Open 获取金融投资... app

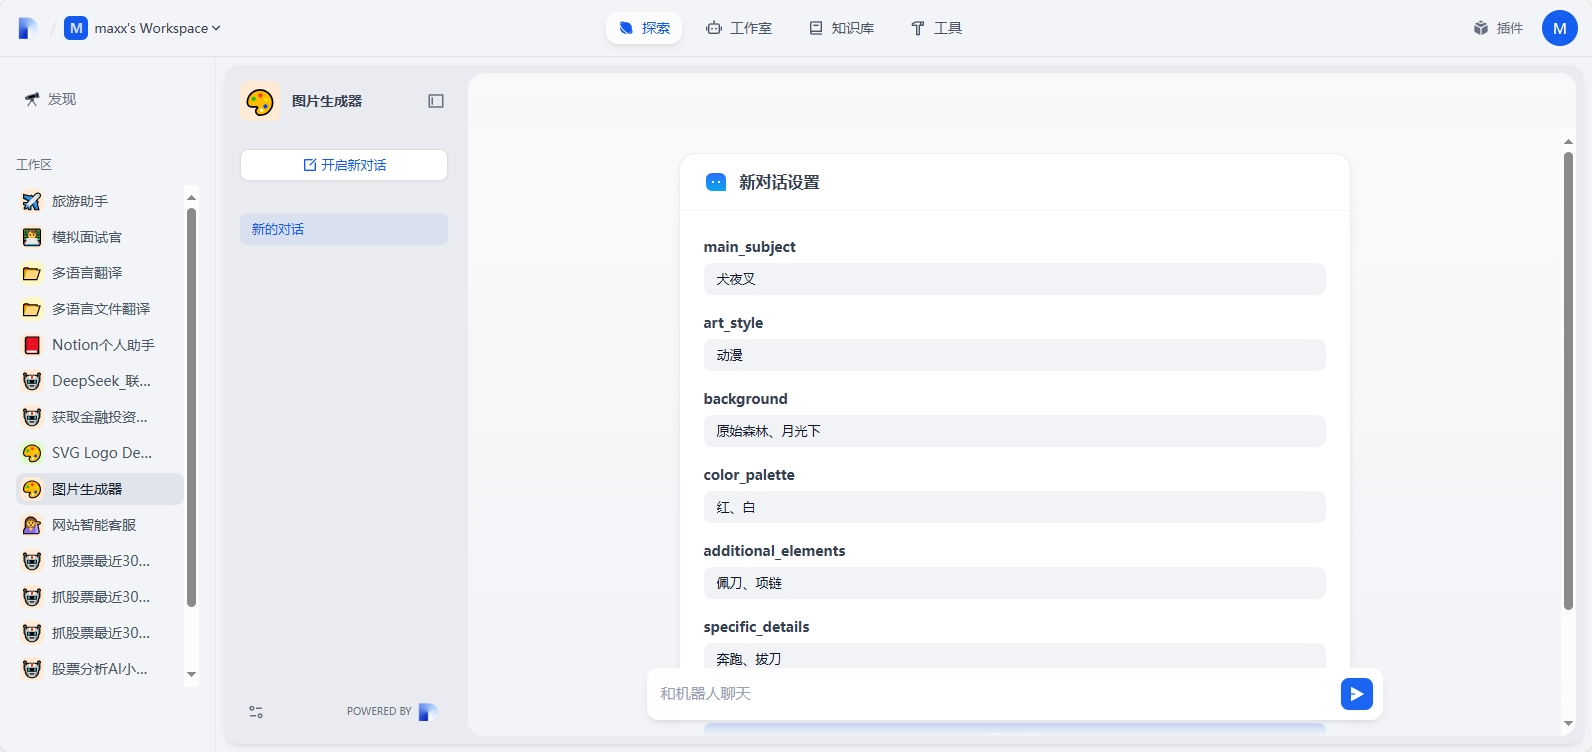point(100,417)
